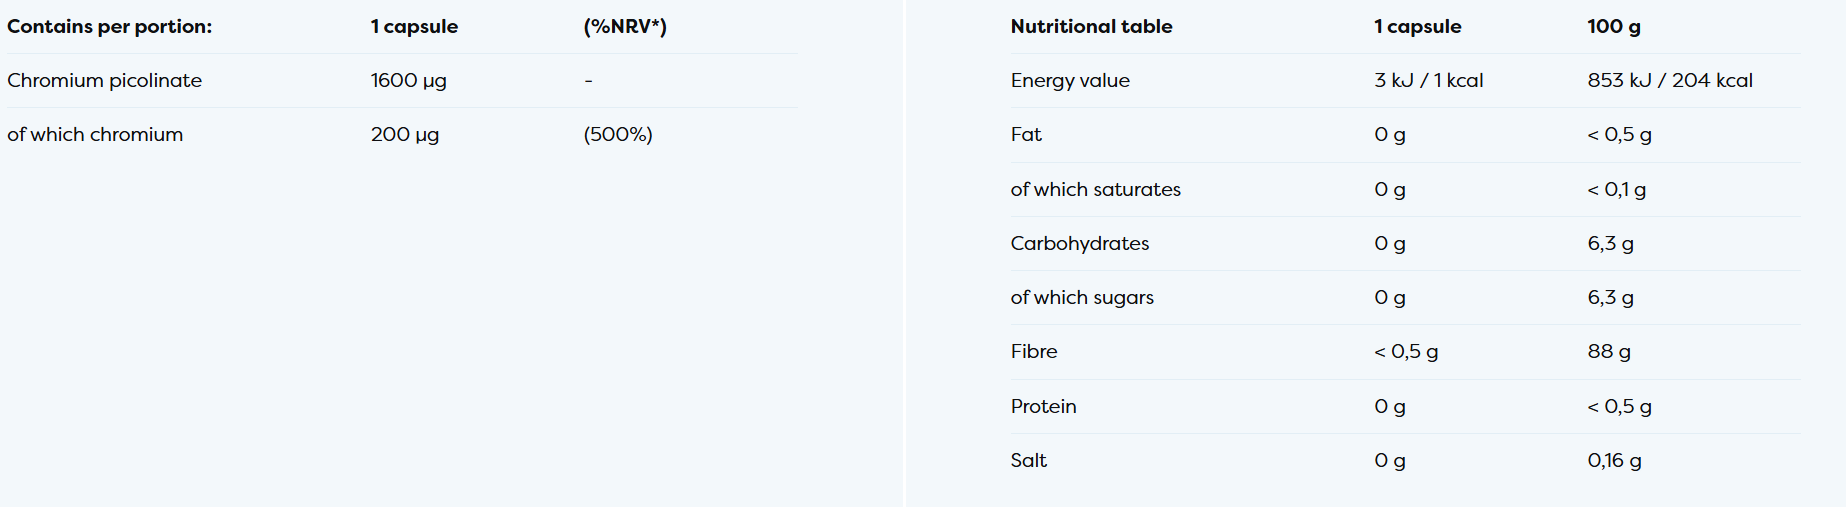Screen dimensions: 1846x507
Task: Click the '200 µg' chromium amount
Action: tap(404, 135)
